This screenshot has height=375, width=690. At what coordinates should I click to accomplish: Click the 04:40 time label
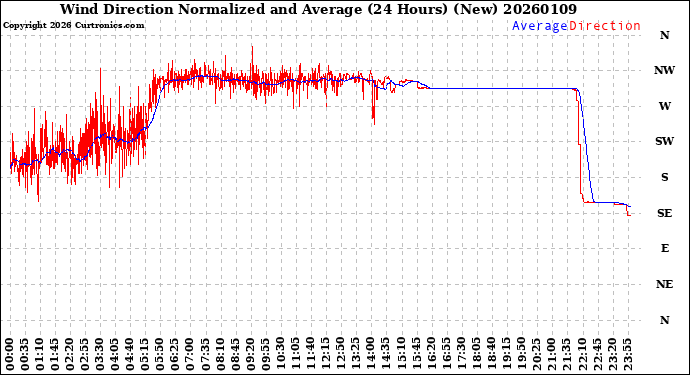click(130, 355)
